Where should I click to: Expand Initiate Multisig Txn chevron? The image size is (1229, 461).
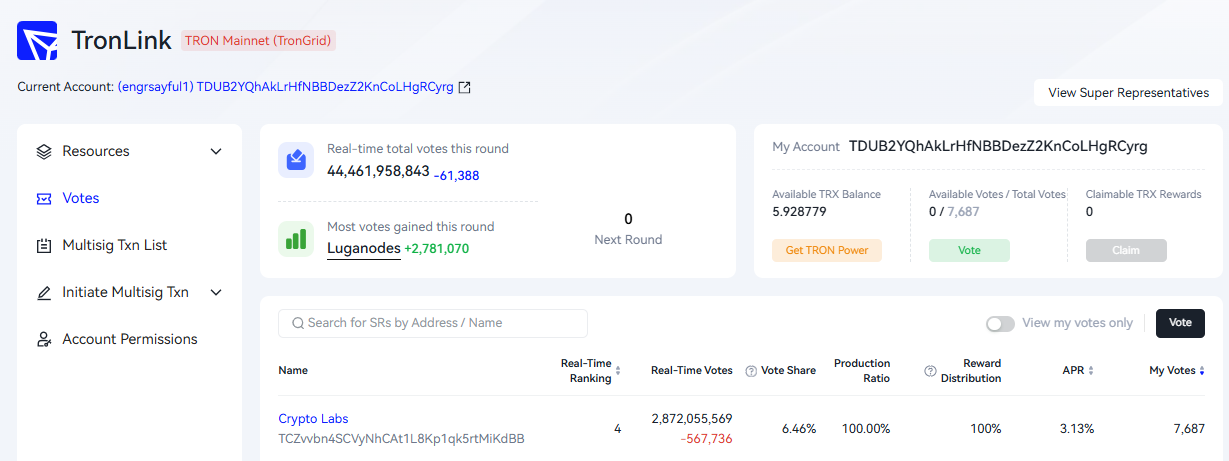point(216,293)
